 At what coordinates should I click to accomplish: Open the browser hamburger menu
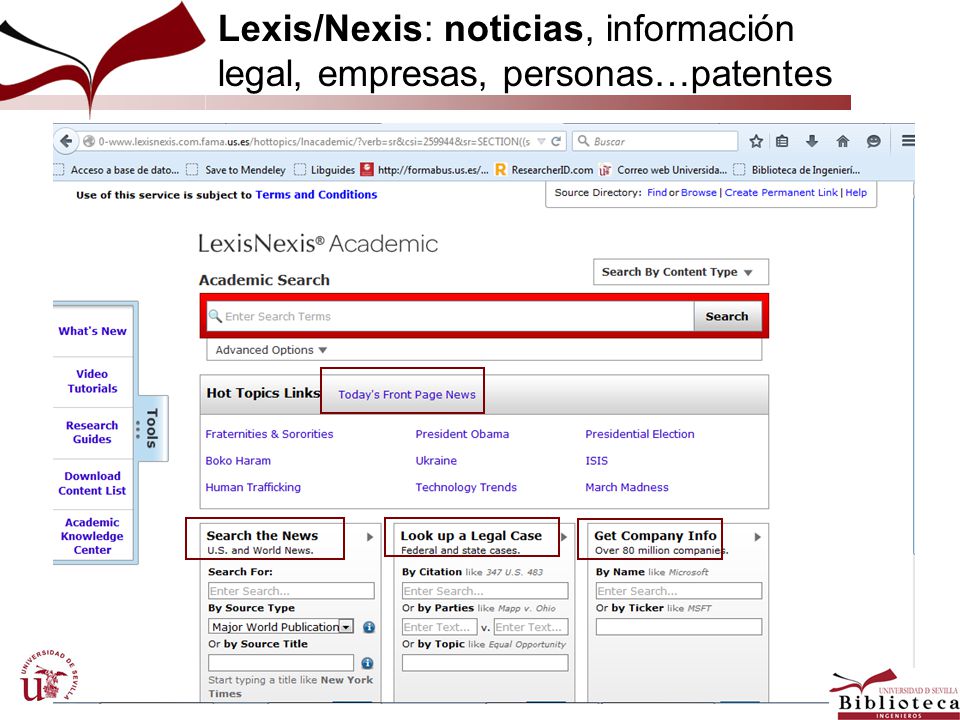point(908,141)
